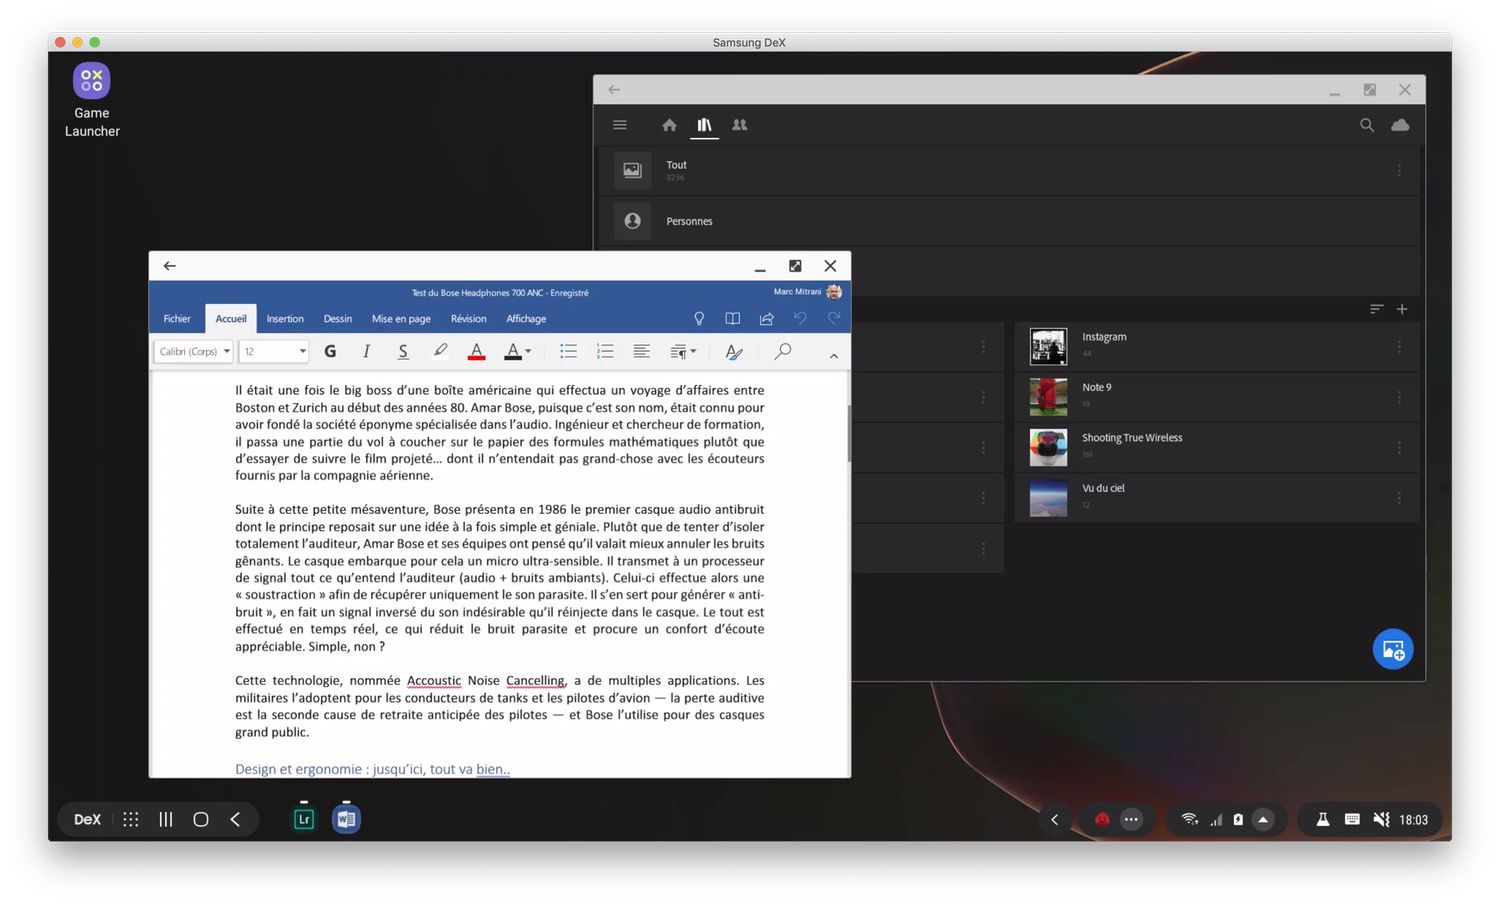The image size is (1500, 905).
Task: Open options for Vu du ciel album
Action: [1399, 498]
